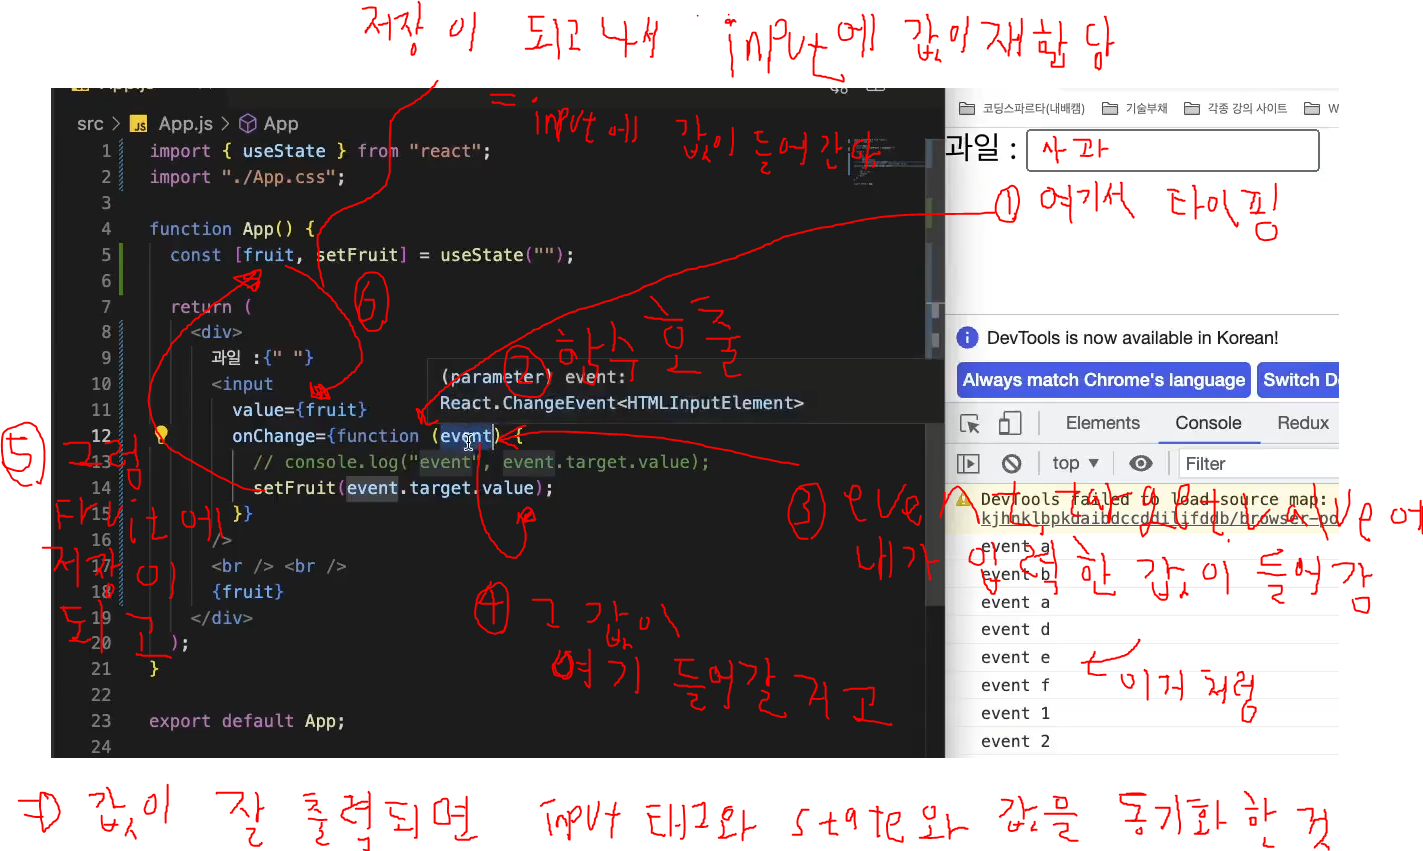The height and width of the screenshot is (851, 1423).
Task: Click line number 1 in the gutter
Action: 106,151
